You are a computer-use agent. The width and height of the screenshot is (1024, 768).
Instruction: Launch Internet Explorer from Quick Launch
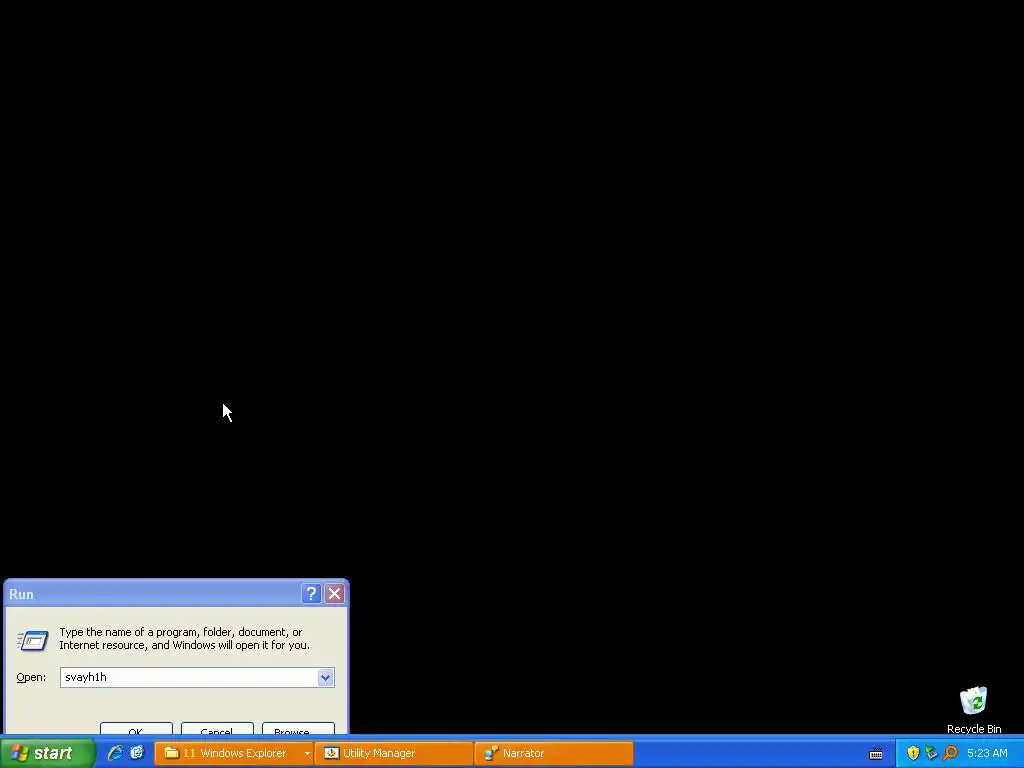[x=116, y=753]
